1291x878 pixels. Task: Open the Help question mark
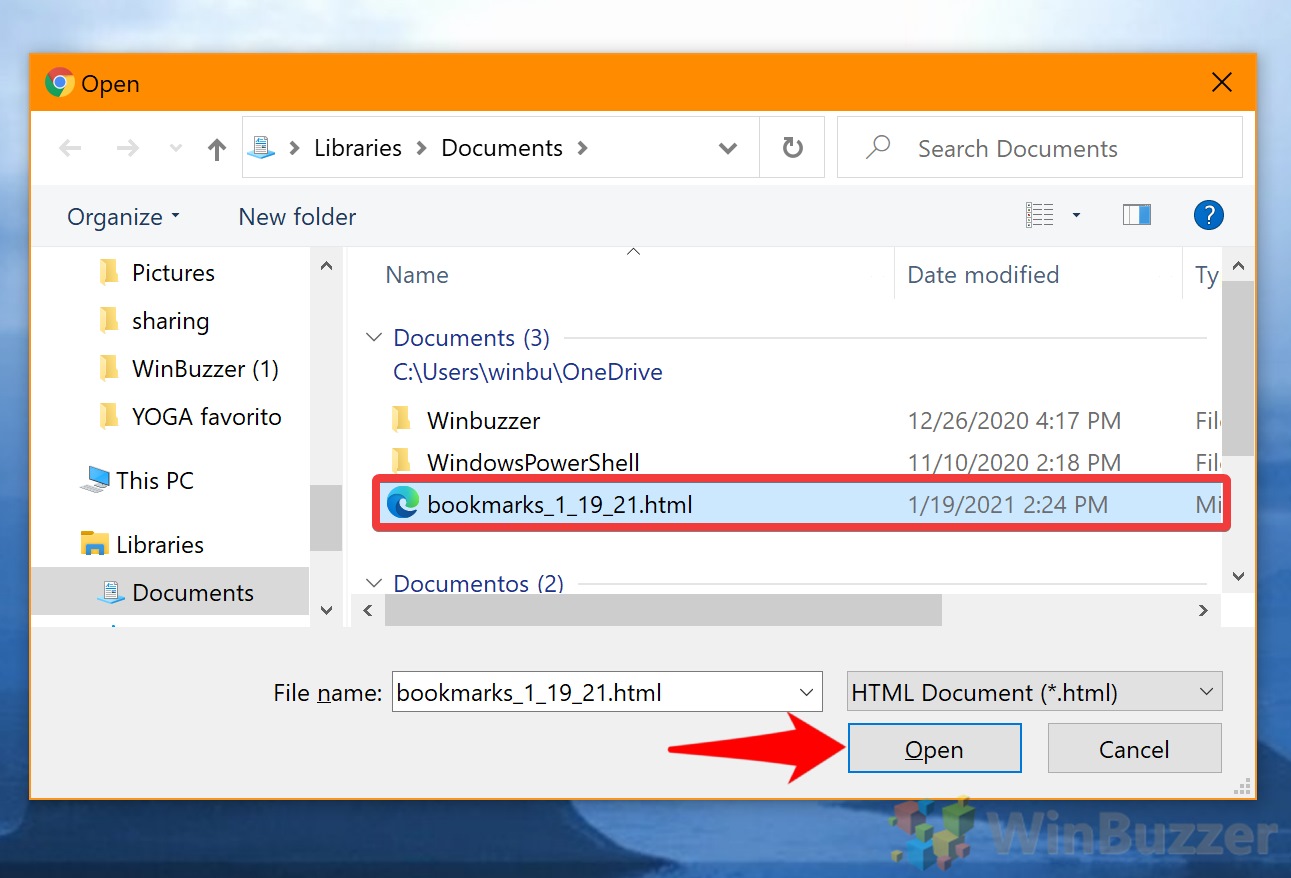click(1208, 215)
